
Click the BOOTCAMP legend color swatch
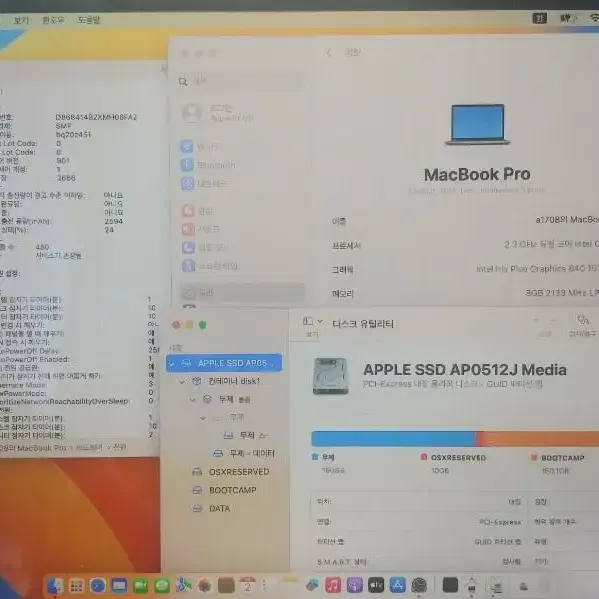coord(534,457)
